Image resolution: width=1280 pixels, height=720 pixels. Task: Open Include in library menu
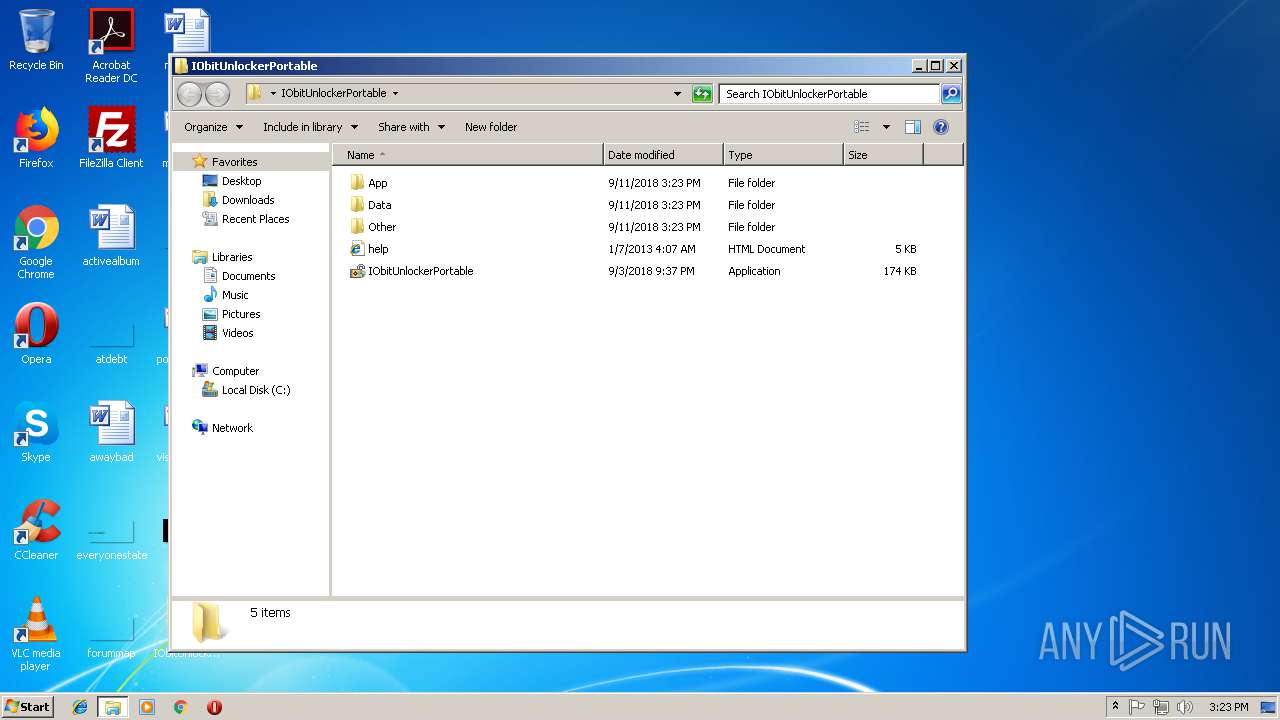(310, 127)
